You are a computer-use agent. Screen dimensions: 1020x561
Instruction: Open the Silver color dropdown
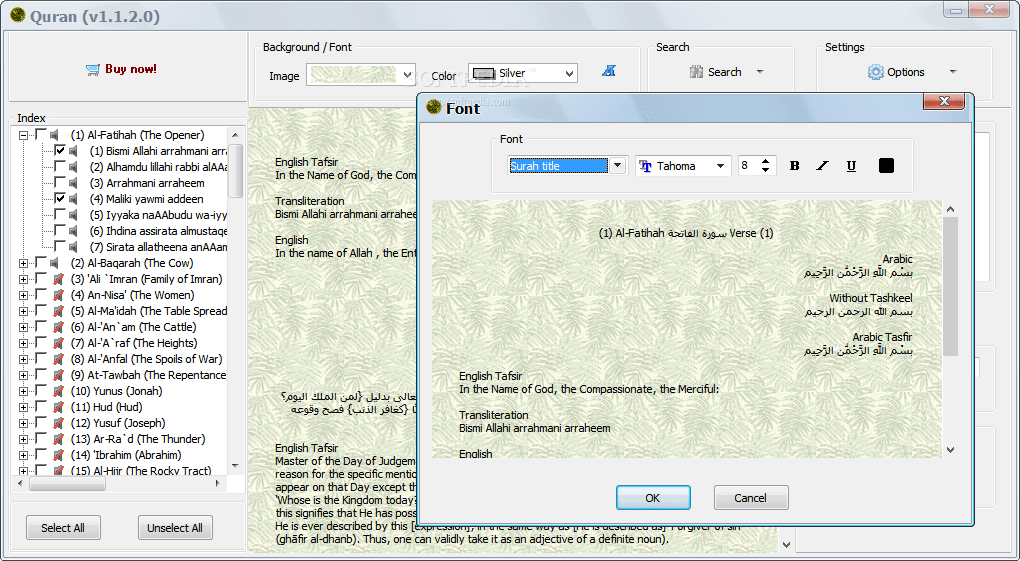coord(570,74)
